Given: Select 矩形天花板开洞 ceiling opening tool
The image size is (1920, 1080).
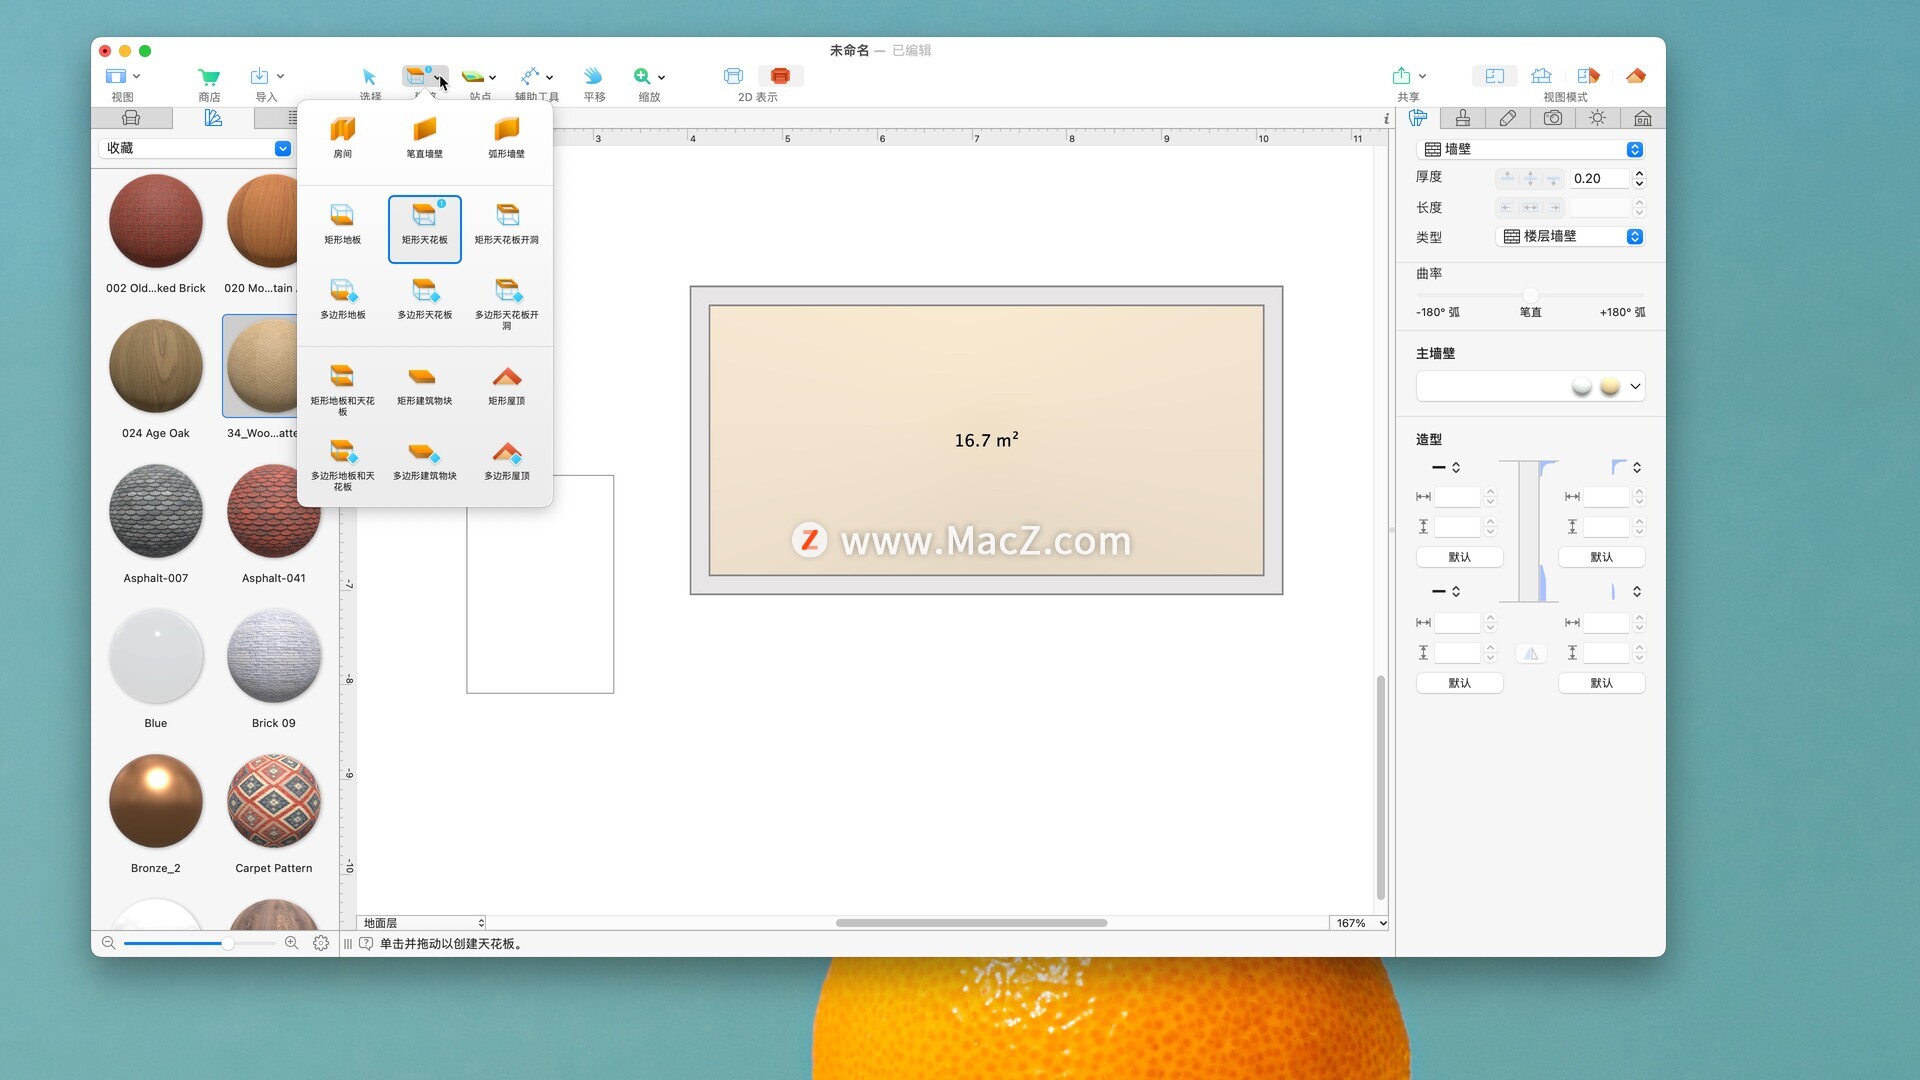Looking at the screenshot, I should (x=506, y=224).
